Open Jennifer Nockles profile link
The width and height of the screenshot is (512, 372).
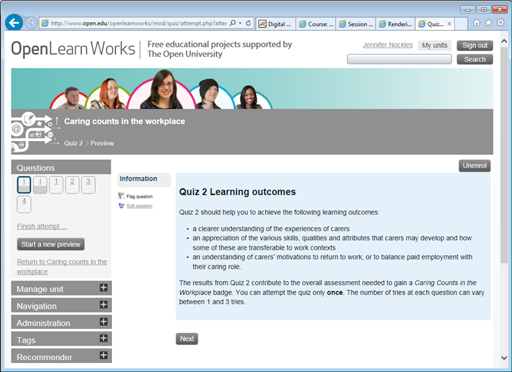point(388,45)
